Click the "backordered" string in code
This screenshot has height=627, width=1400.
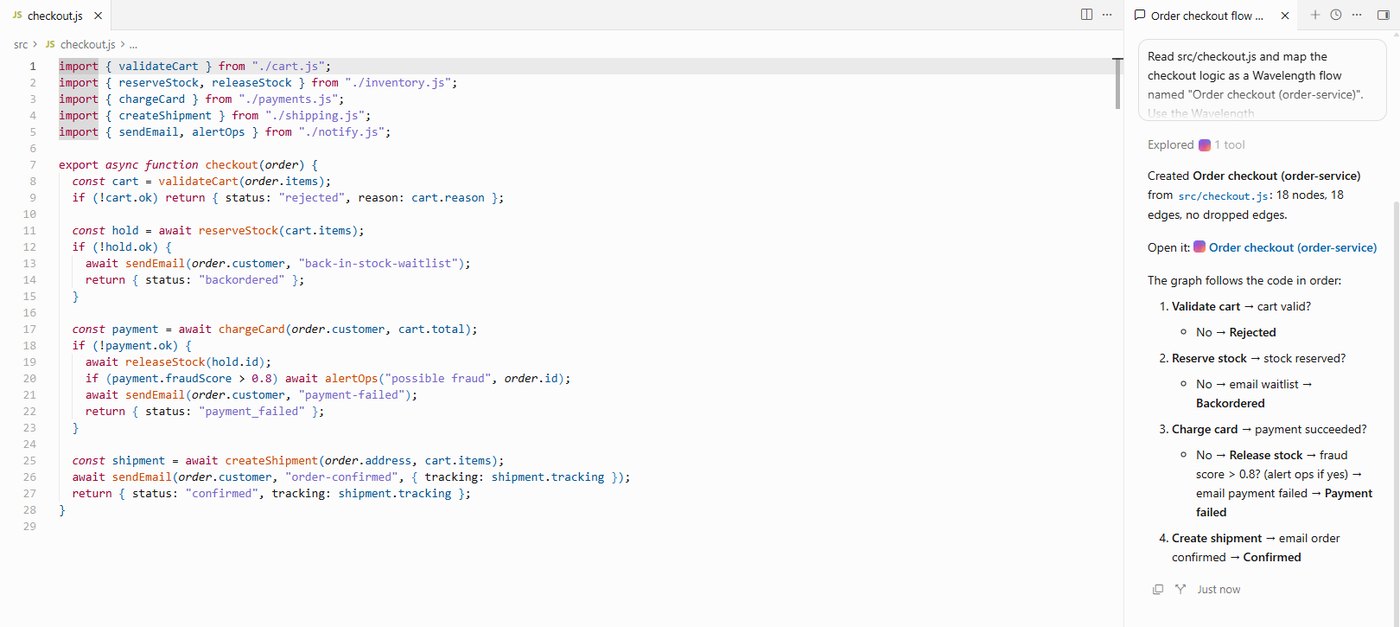241,280
